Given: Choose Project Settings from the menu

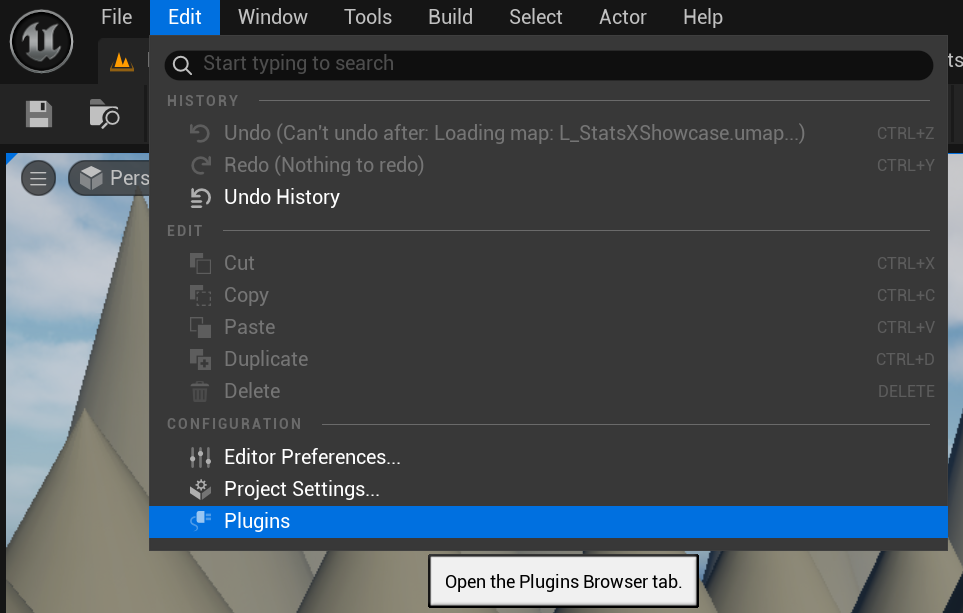Looking at the screenshot, I should (301, 489).
